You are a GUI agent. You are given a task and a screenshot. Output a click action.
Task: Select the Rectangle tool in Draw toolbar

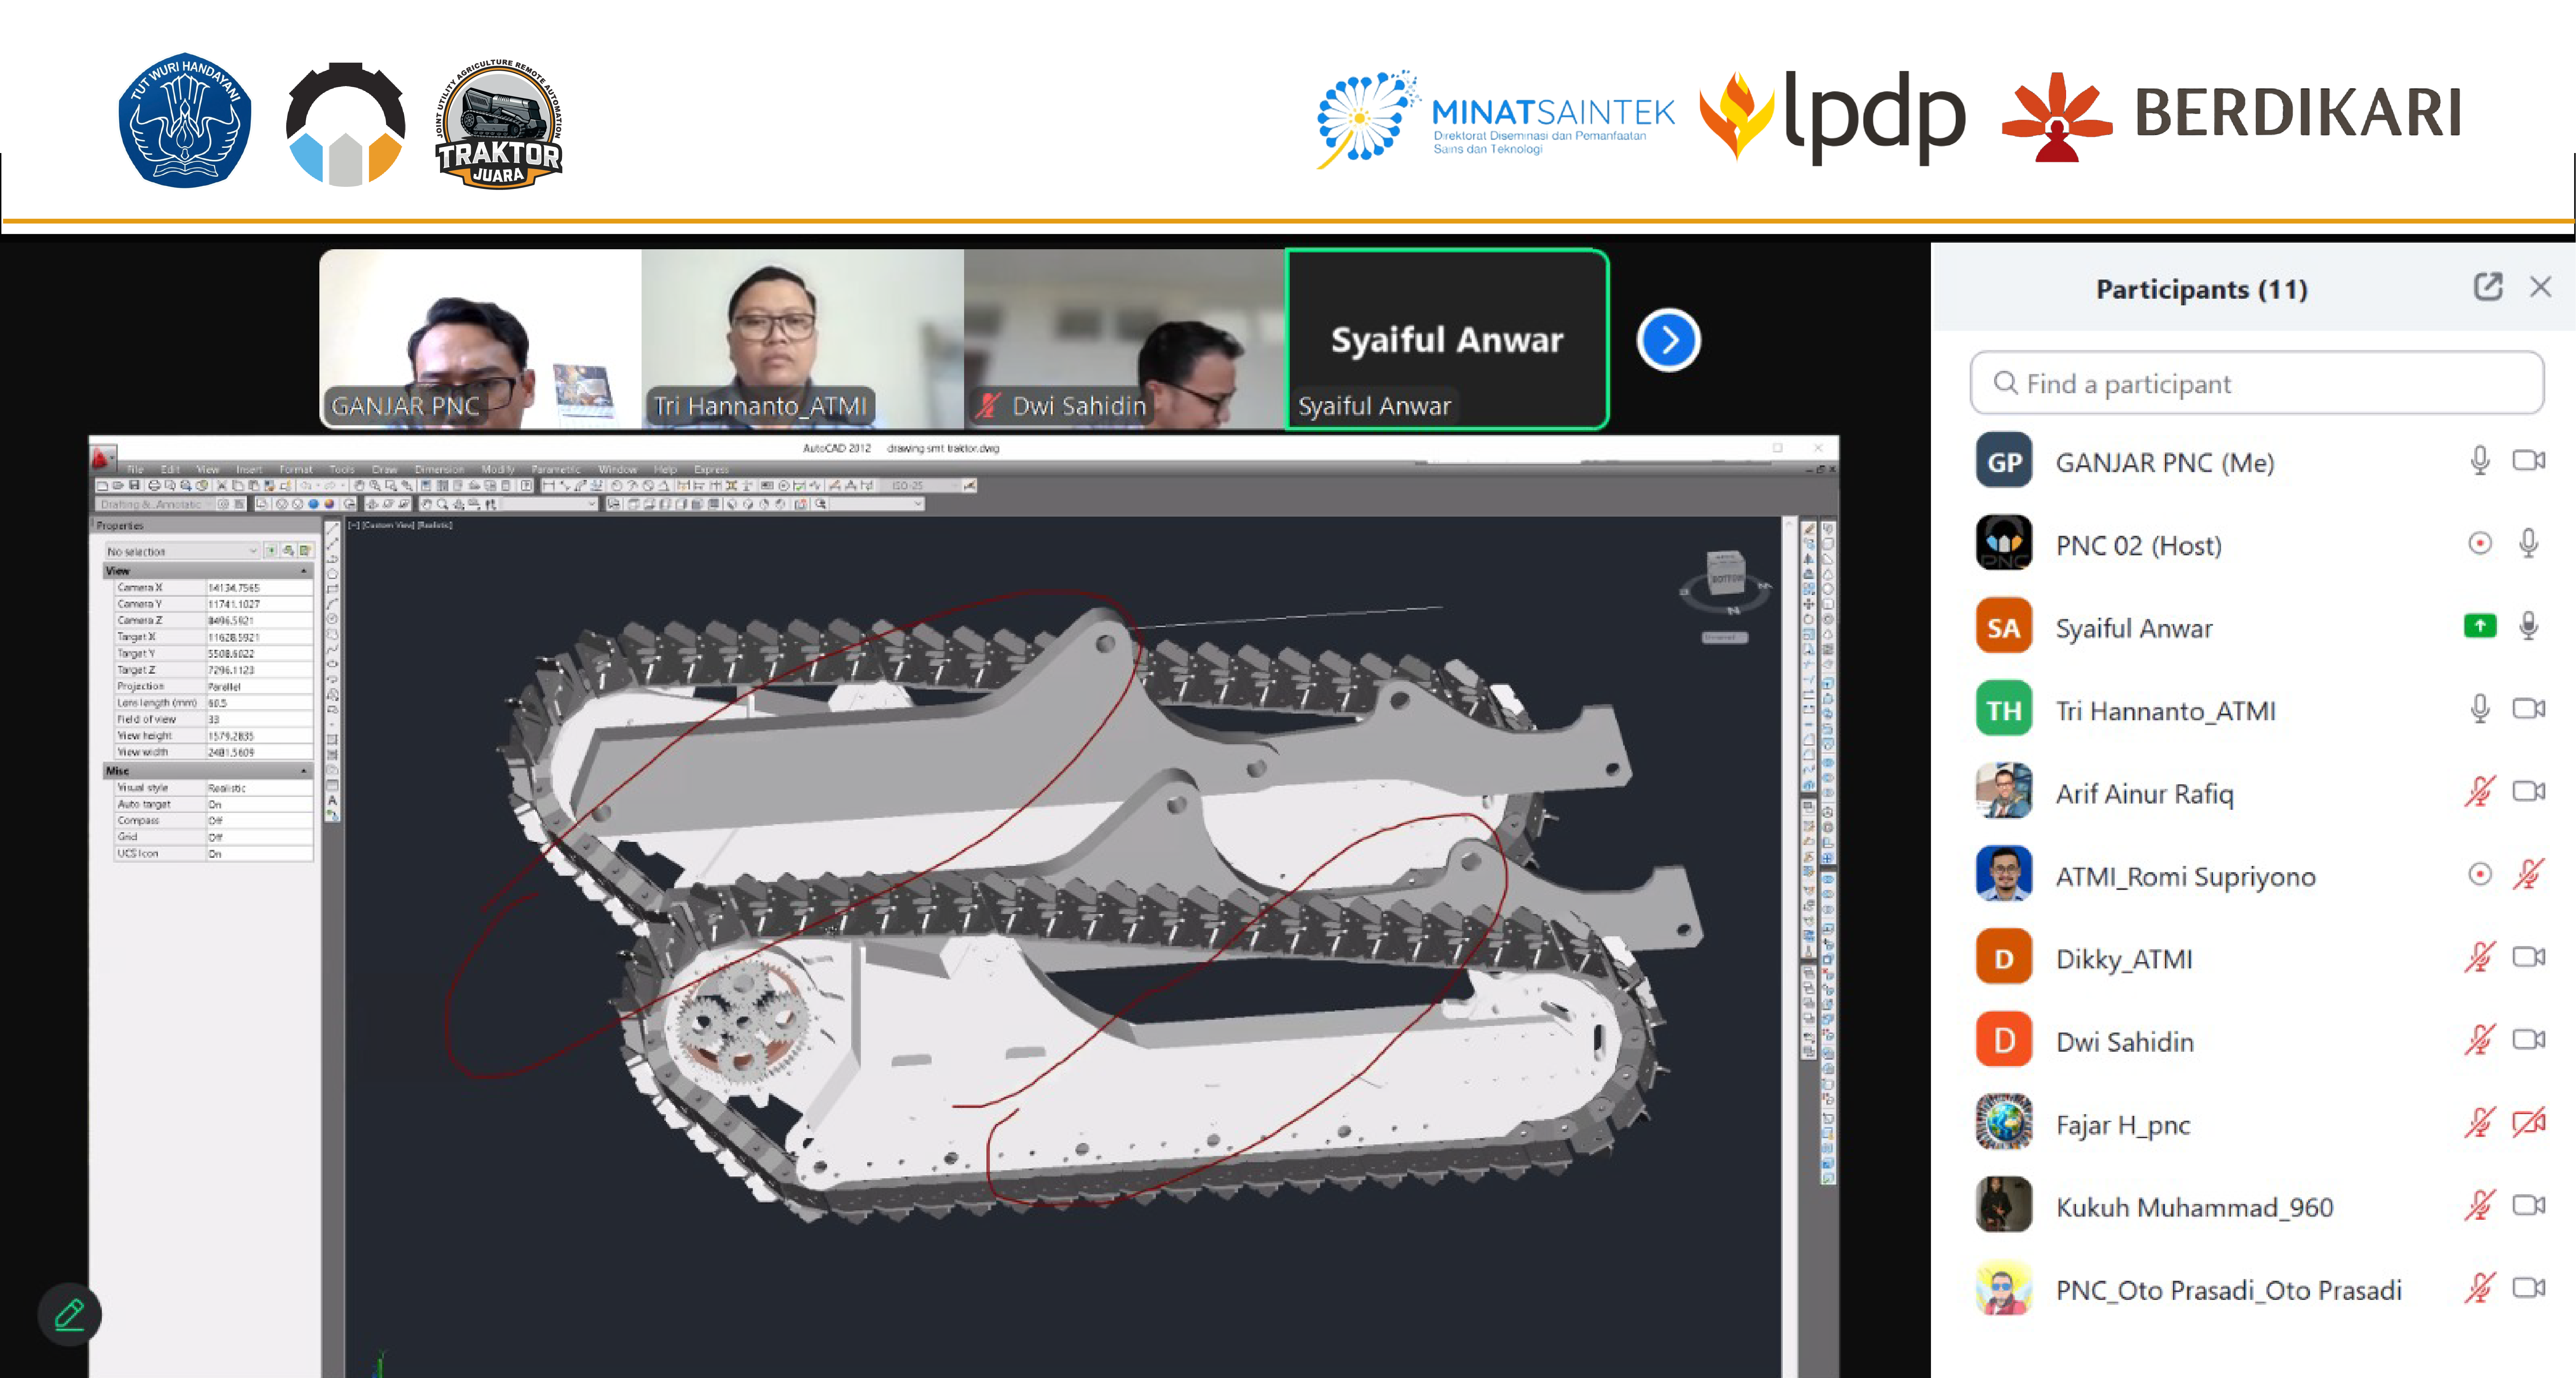click(333, 589)
